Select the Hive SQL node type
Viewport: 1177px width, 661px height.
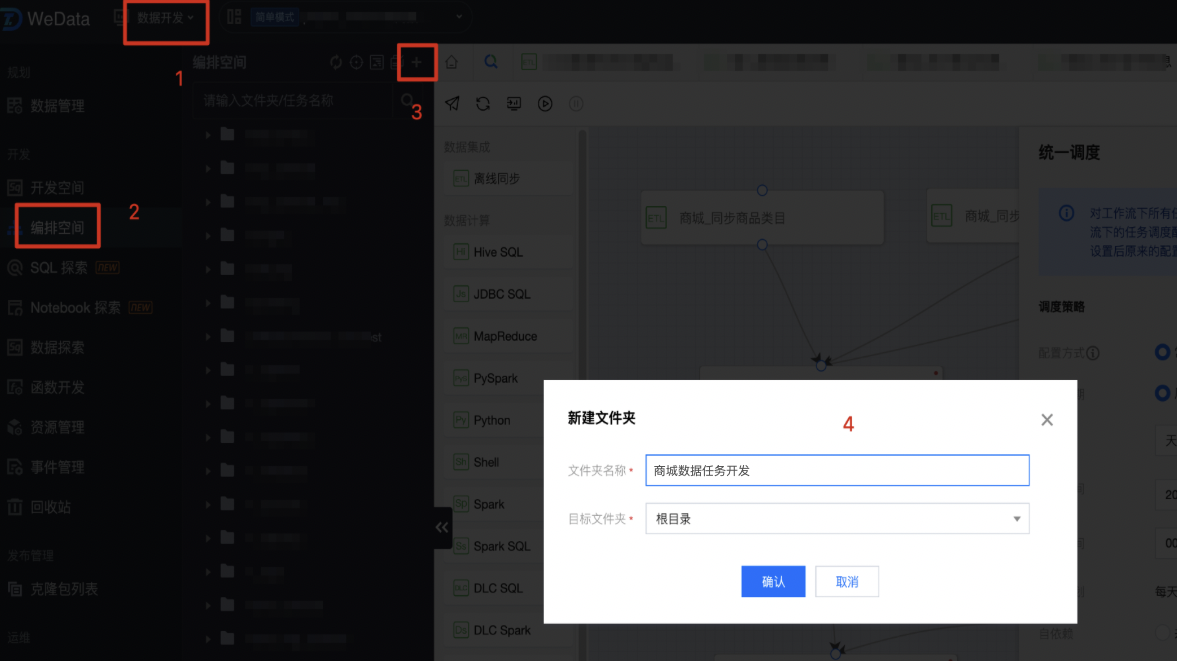507,252
